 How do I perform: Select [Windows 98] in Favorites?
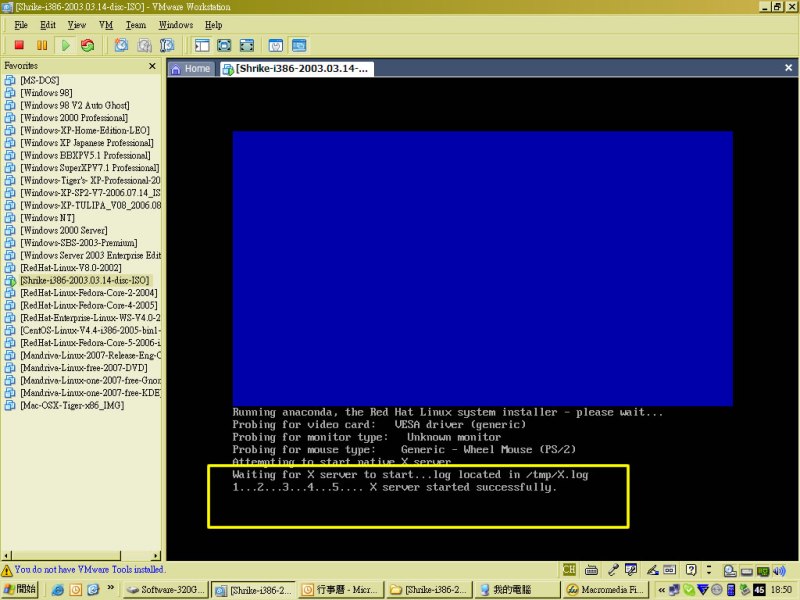tap(46, 93)
